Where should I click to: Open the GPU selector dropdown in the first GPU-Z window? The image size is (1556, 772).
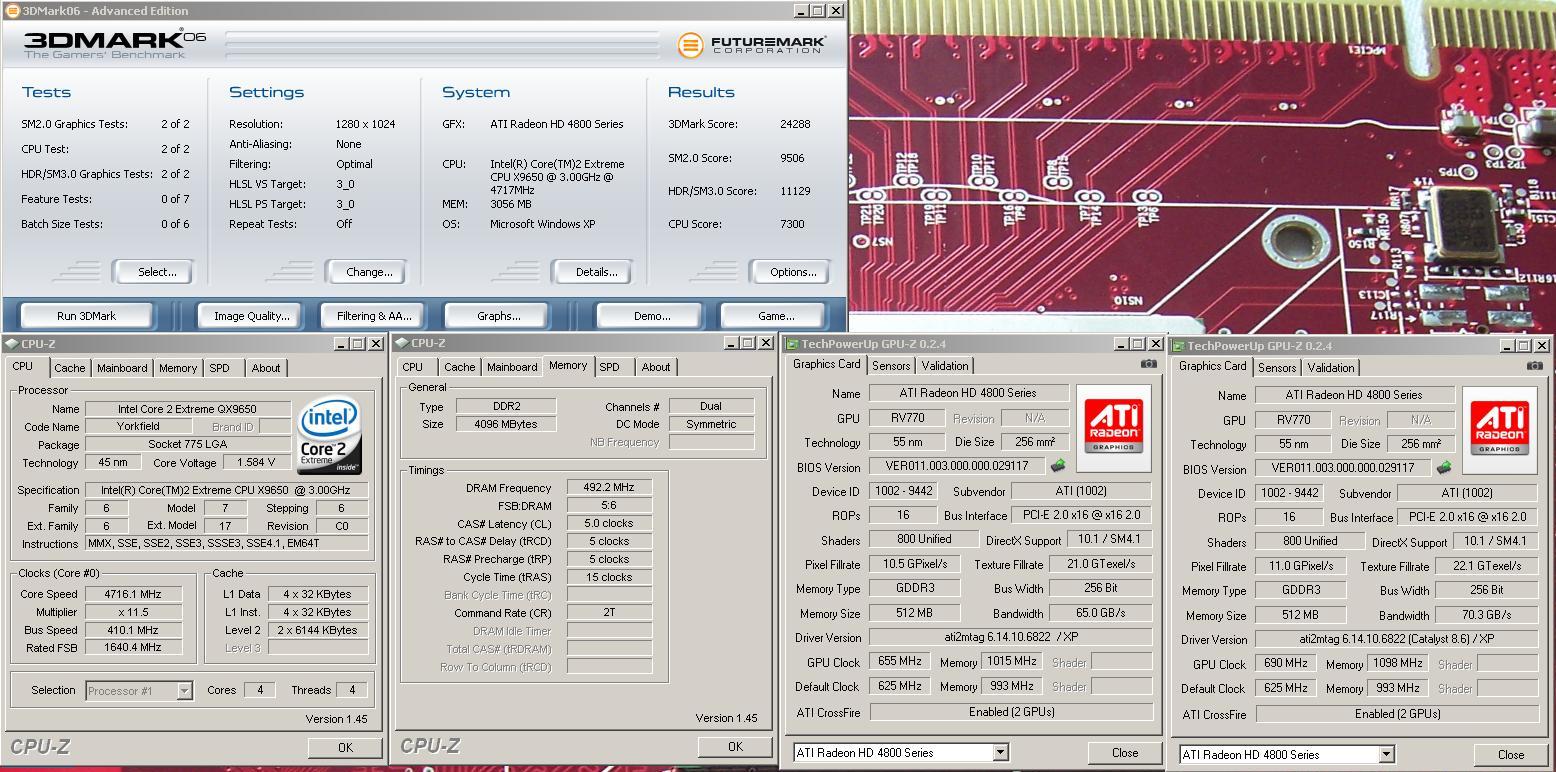1000,753
